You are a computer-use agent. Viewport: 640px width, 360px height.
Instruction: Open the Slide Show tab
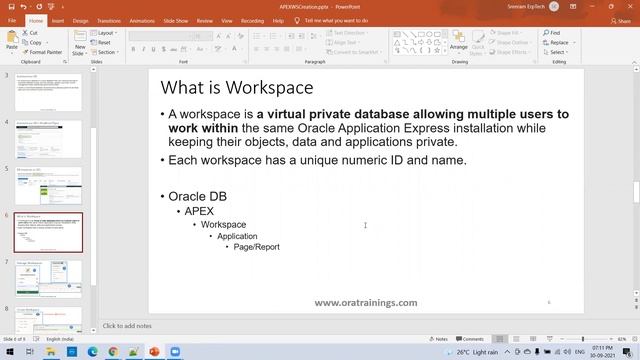pos(176,21)
